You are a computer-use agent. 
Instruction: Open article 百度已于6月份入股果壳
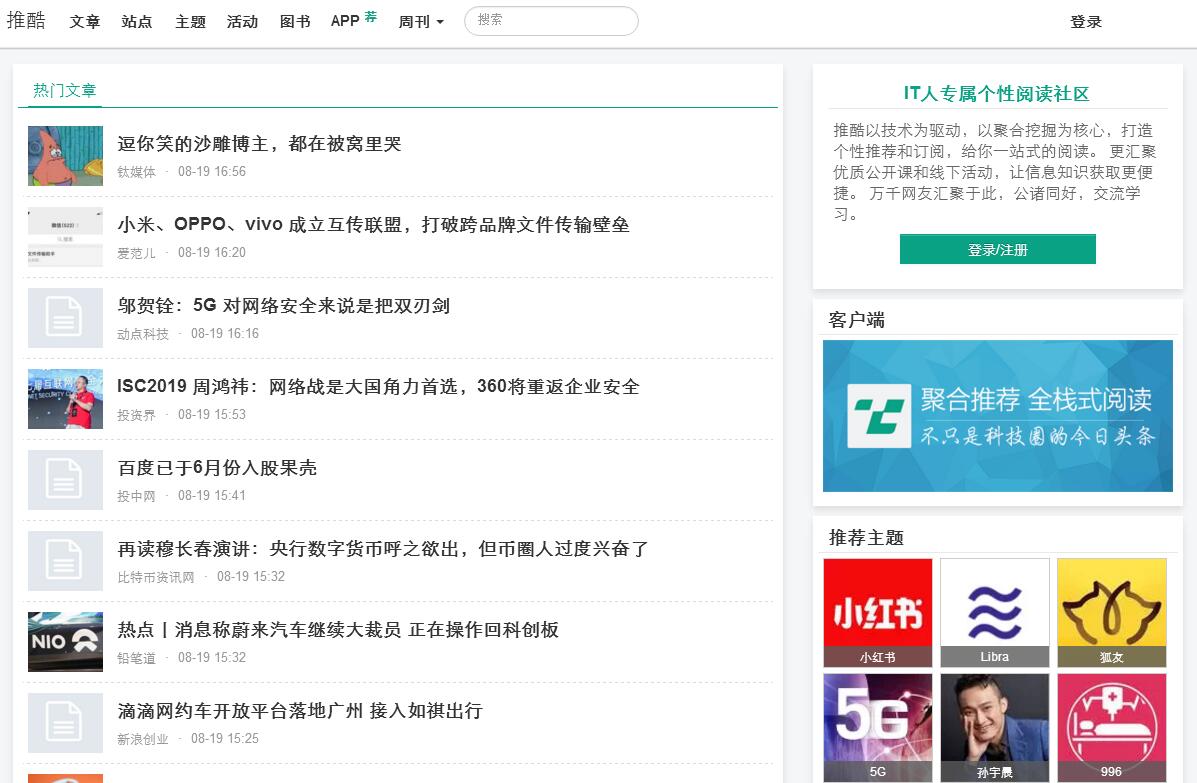(x=217, y=468)
